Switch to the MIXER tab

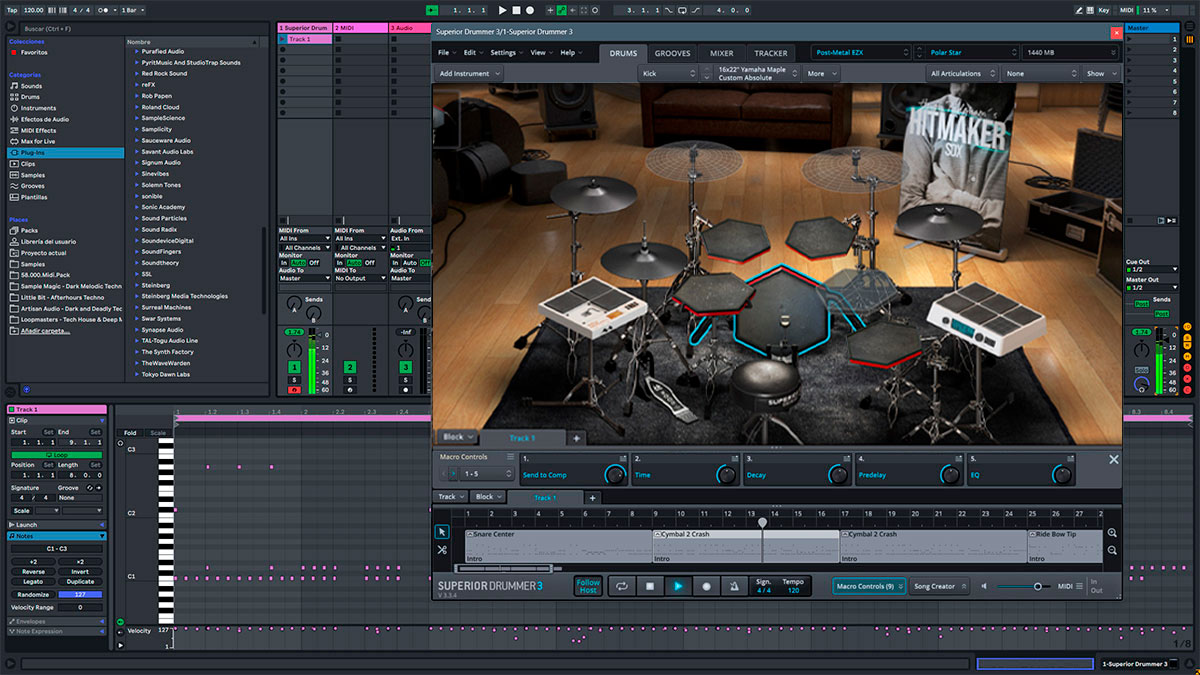click(721, 53)
